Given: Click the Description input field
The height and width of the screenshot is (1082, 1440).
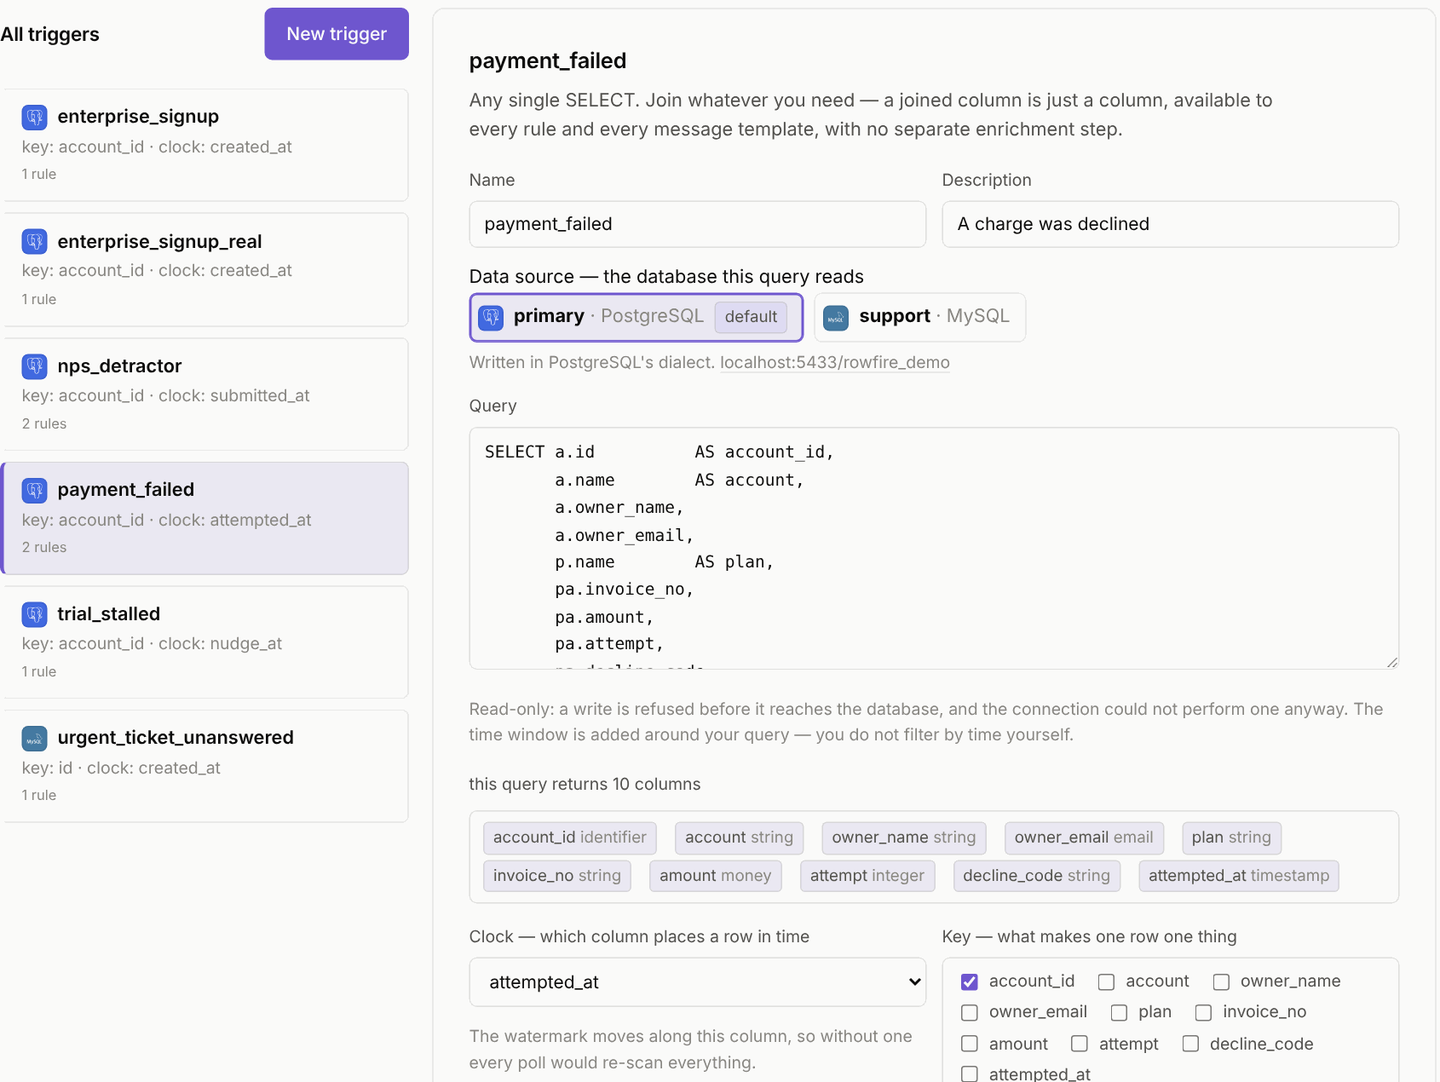Looking at the screenshot, I should [1170, 224].
